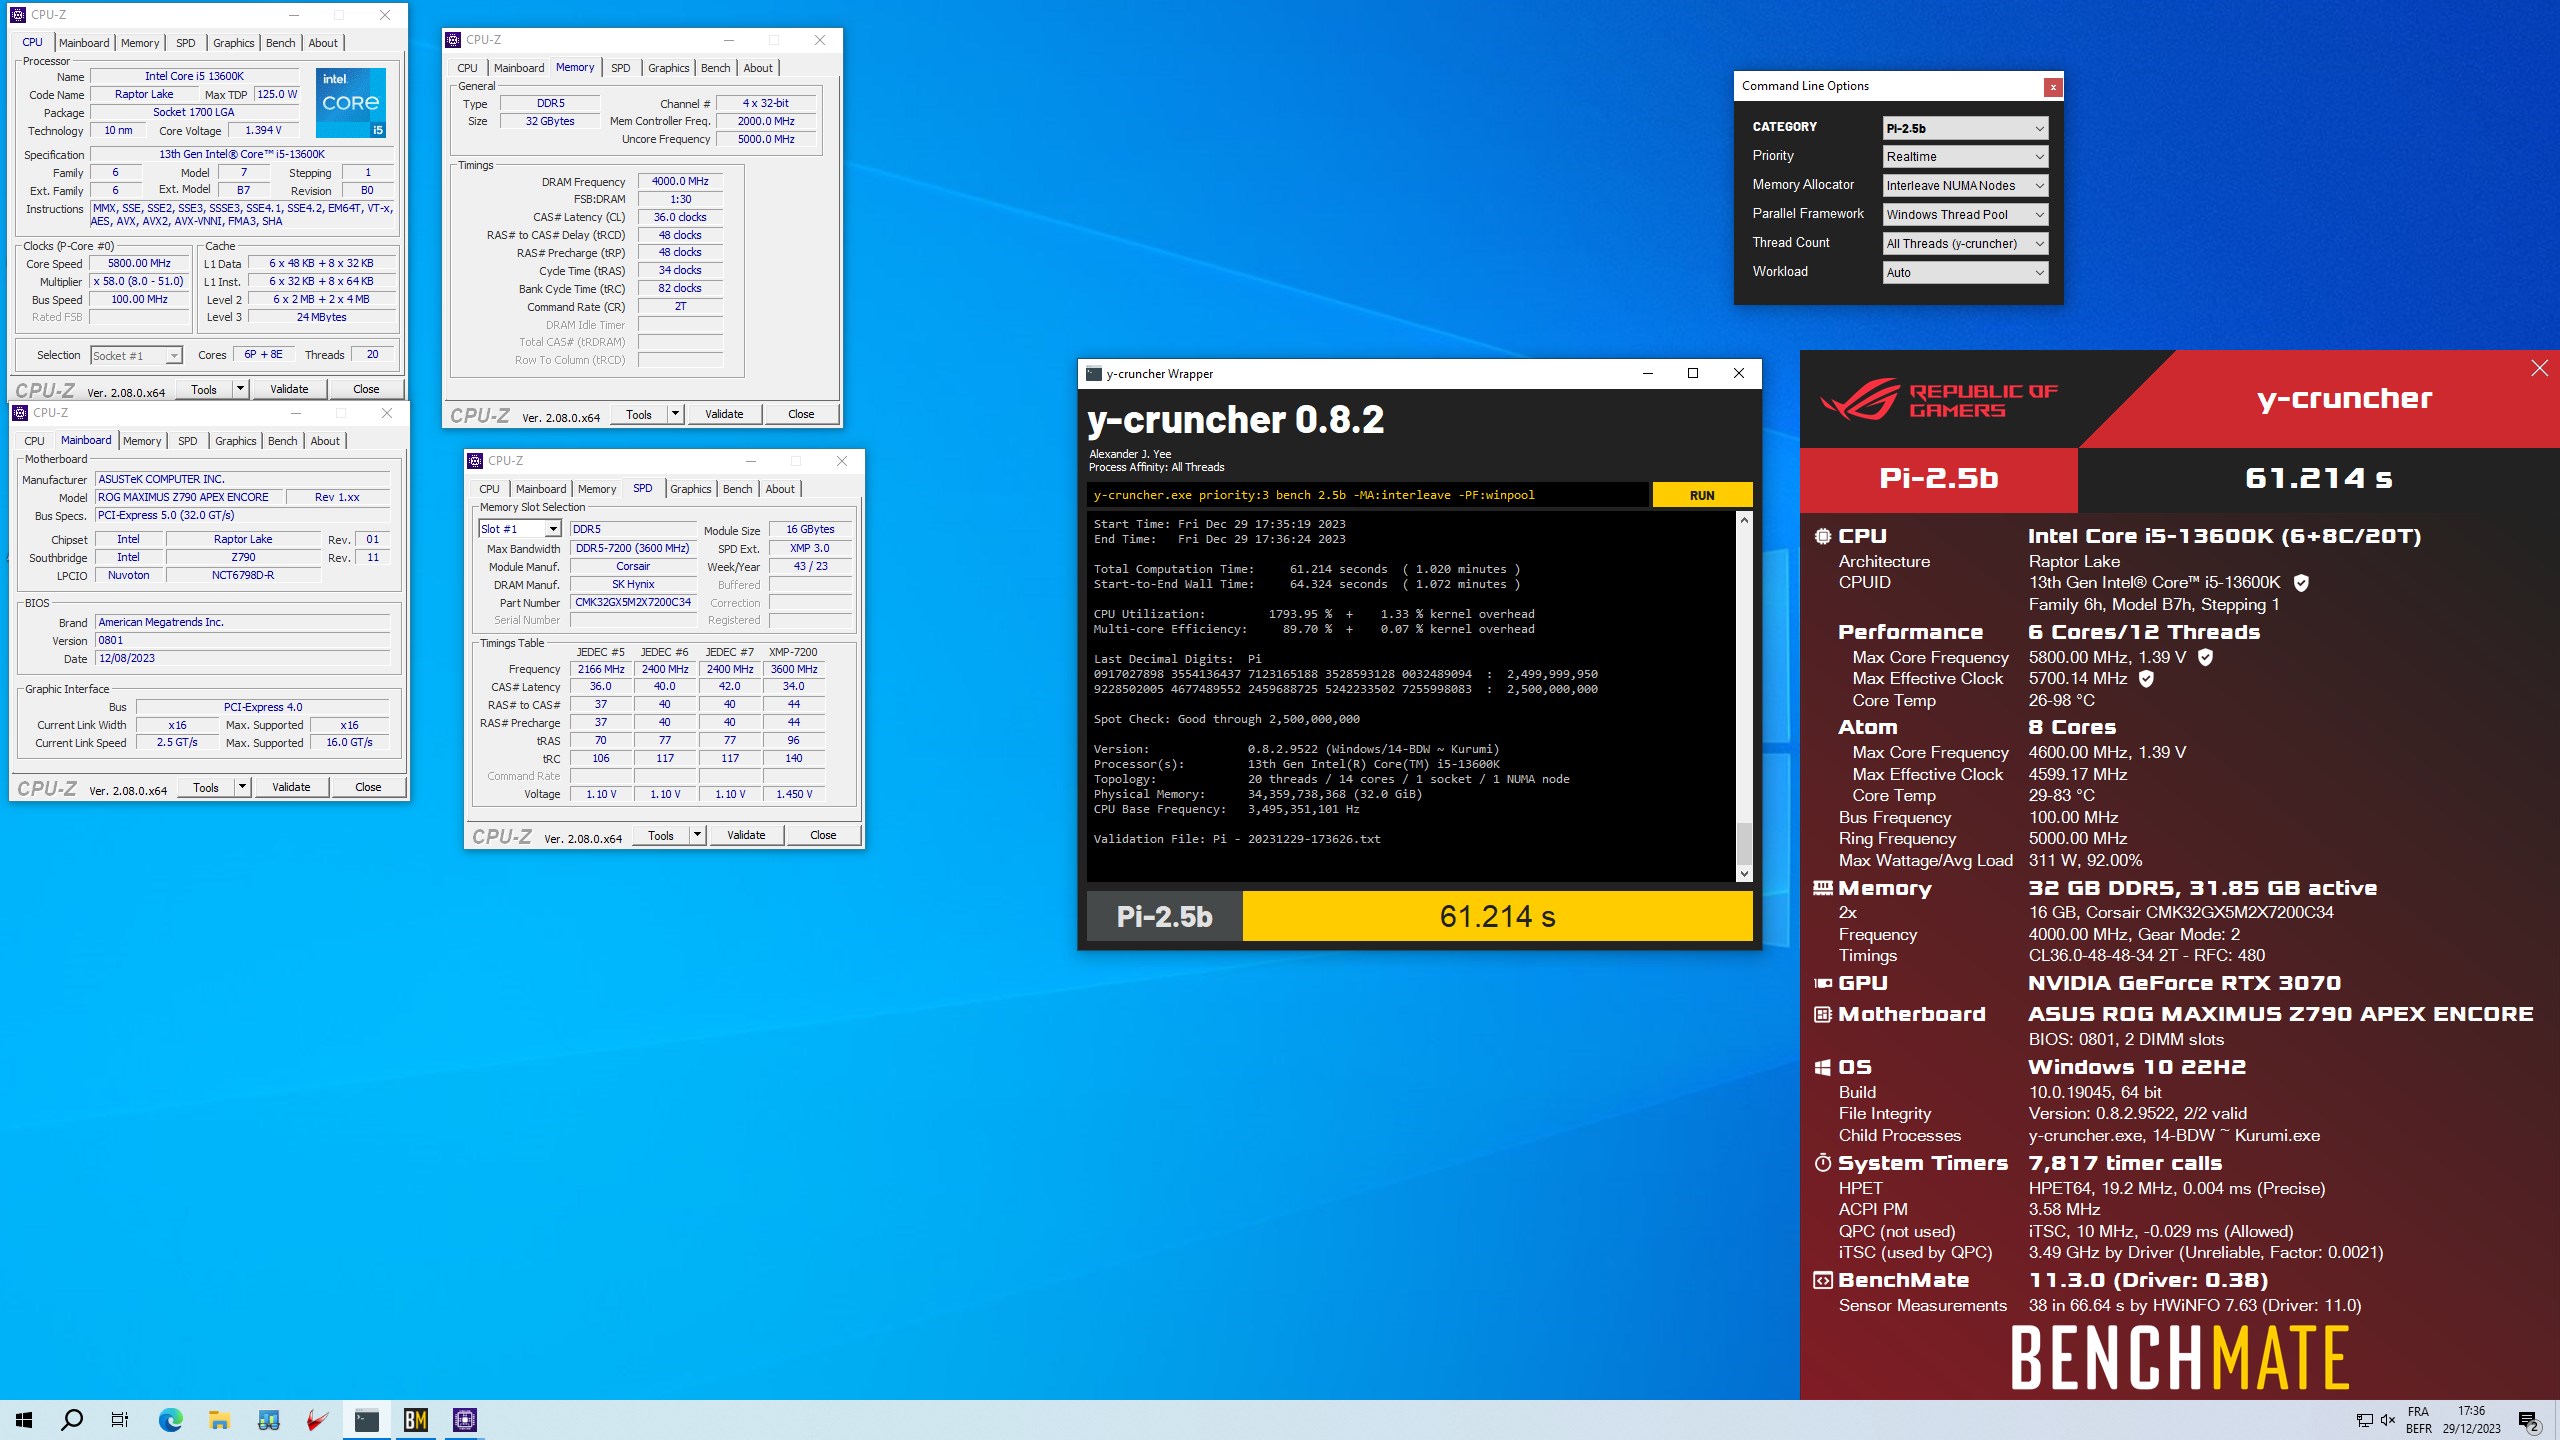Screen dimensions: 2560x1440
Task: Switch to the terminal taskbar icon
Action: point(367,1420)
